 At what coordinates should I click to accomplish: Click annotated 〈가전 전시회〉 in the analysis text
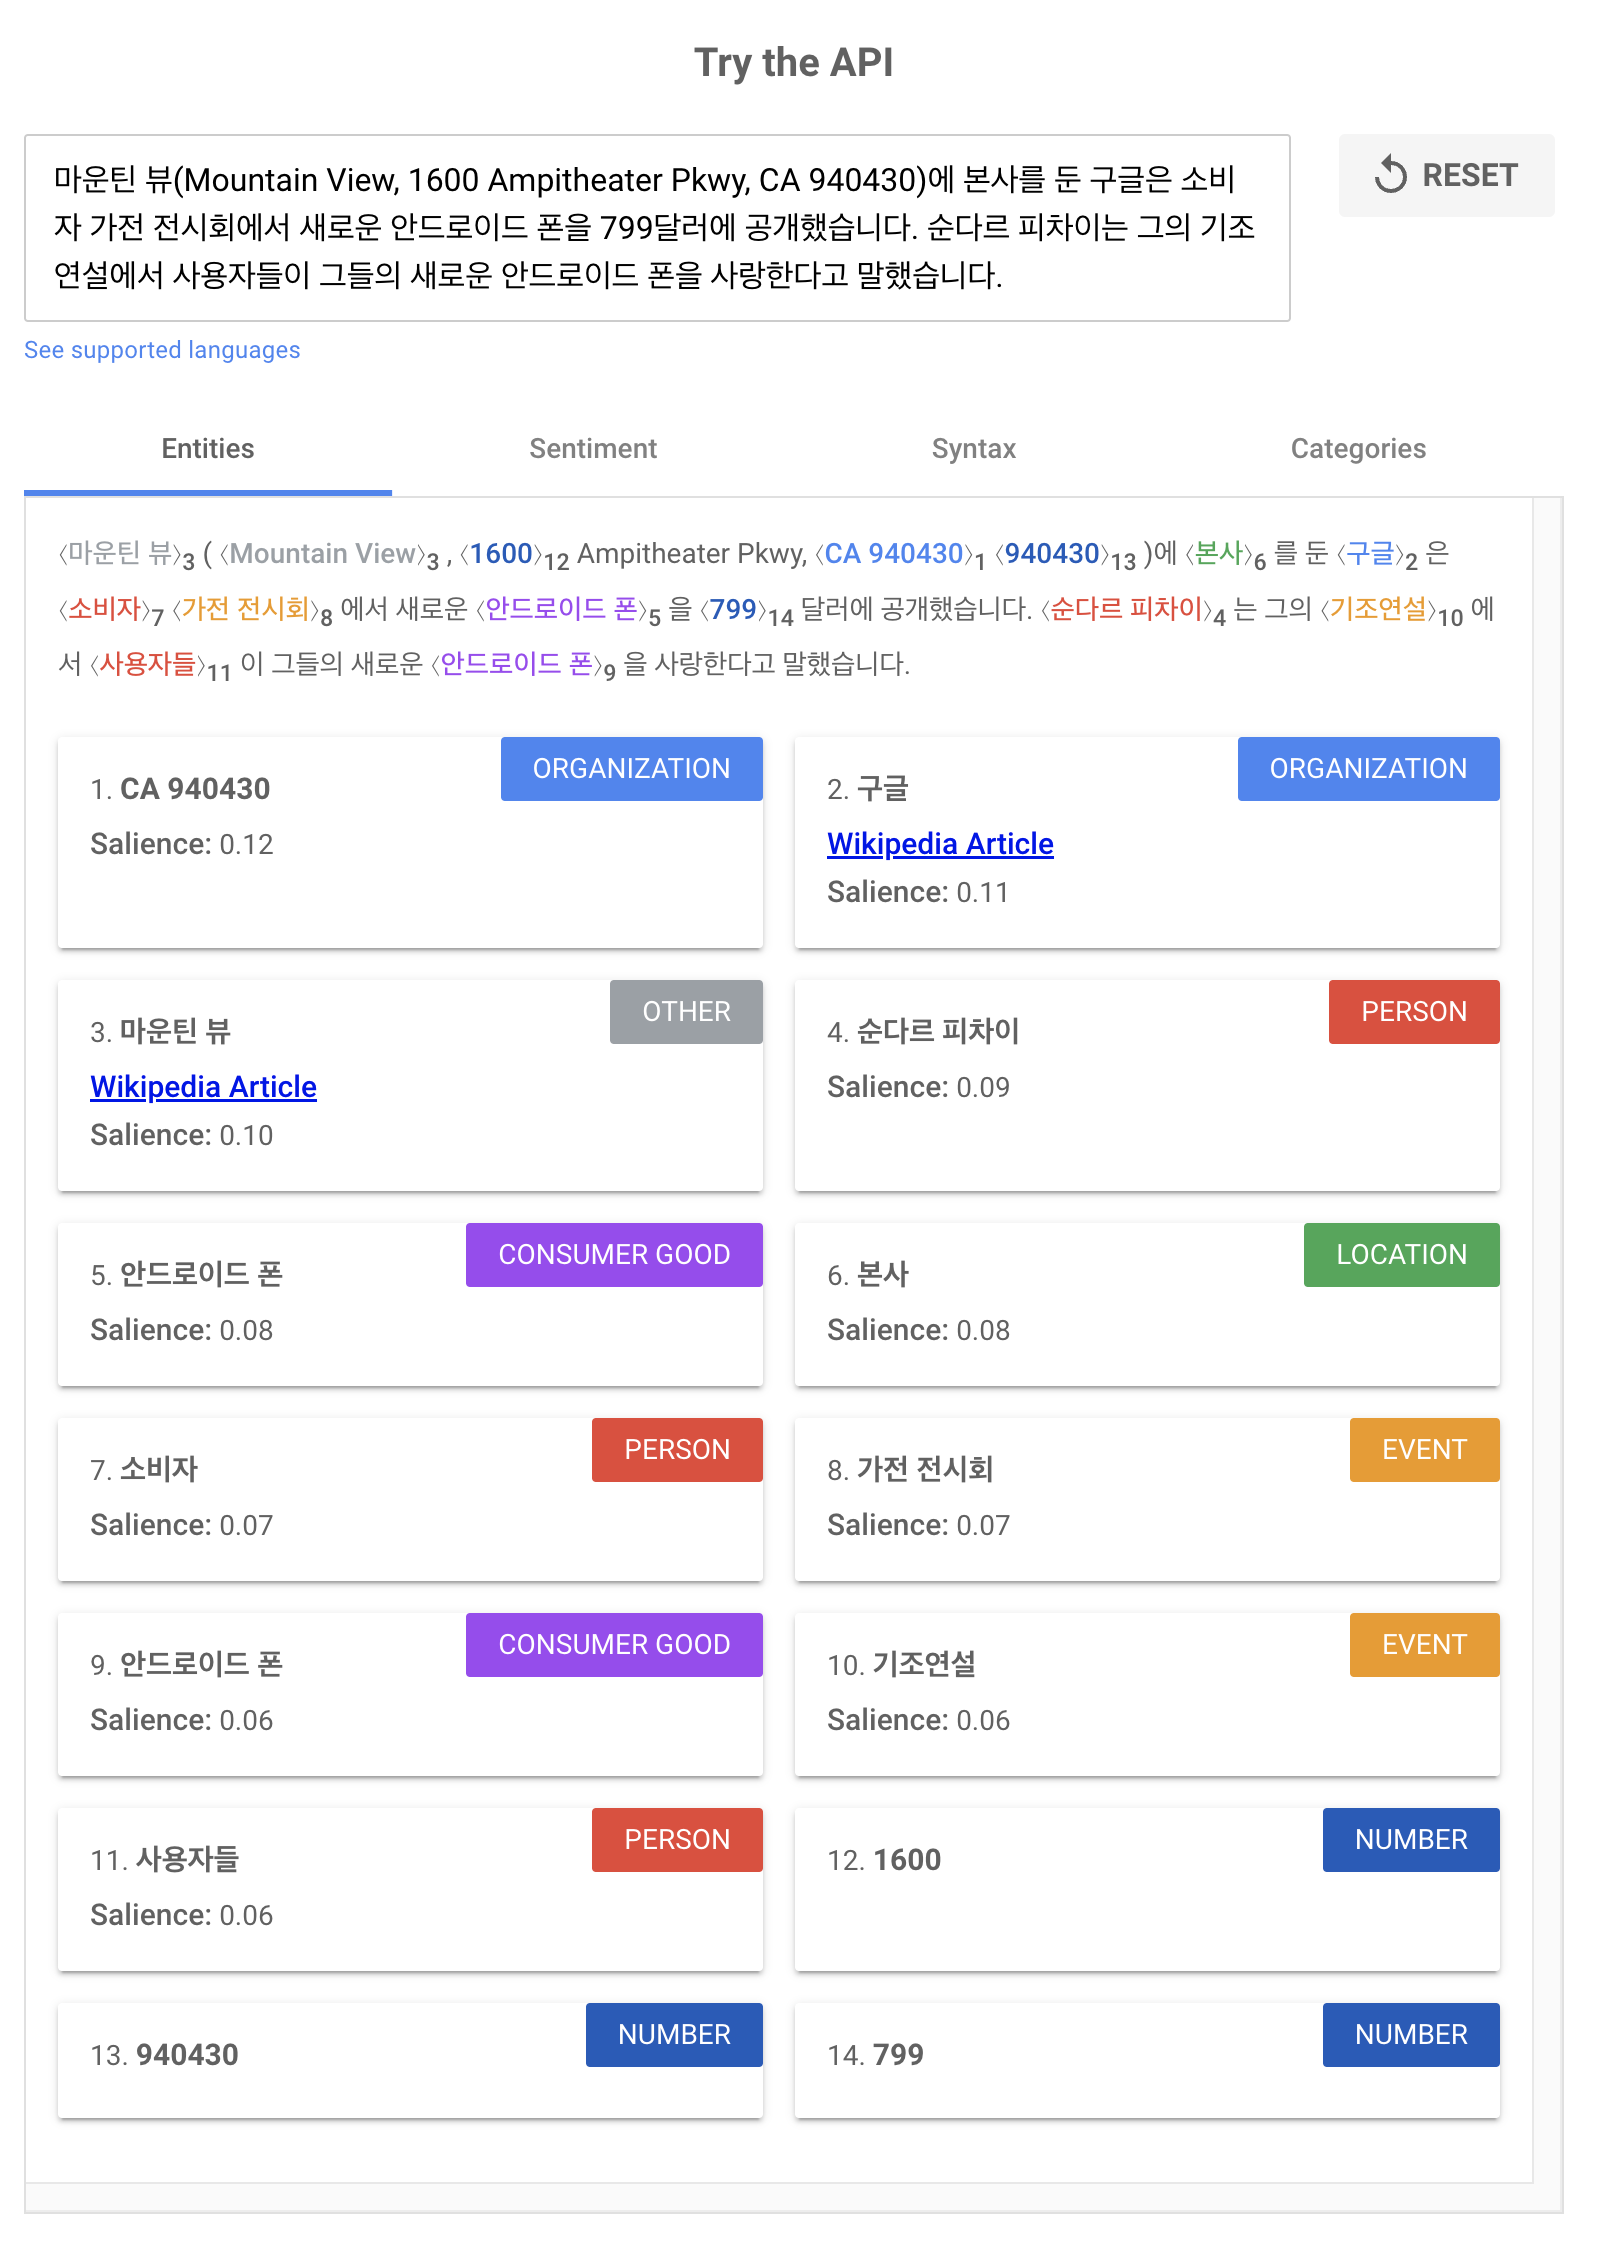pyautogui.click(x=245, y=609)
